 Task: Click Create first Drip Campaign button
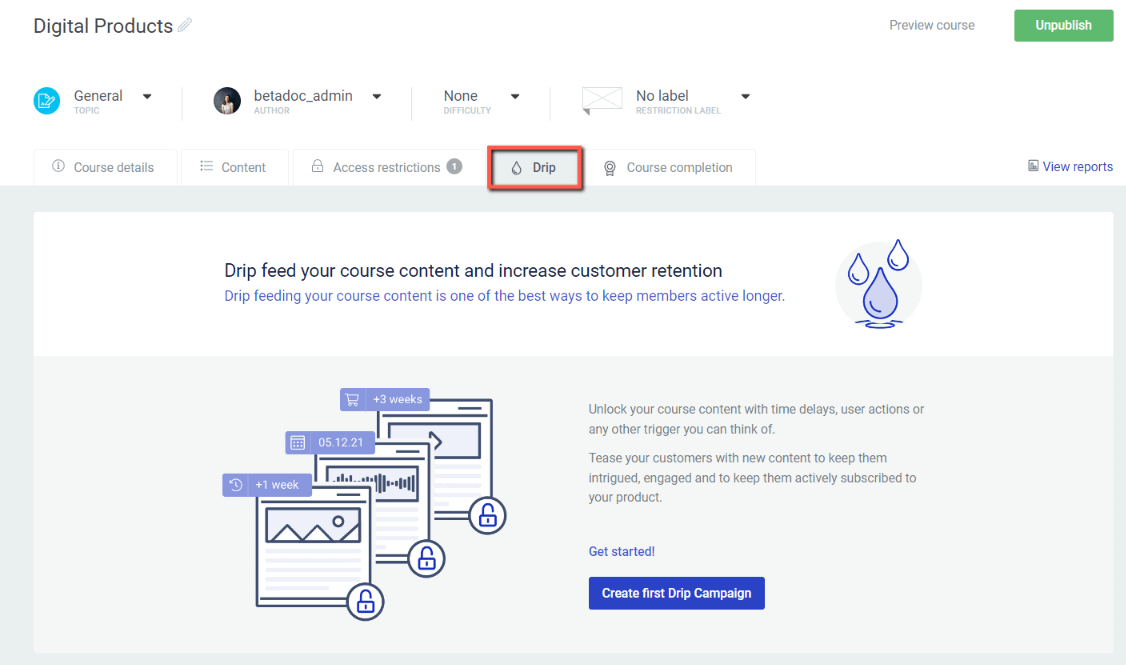pos(676,593)
